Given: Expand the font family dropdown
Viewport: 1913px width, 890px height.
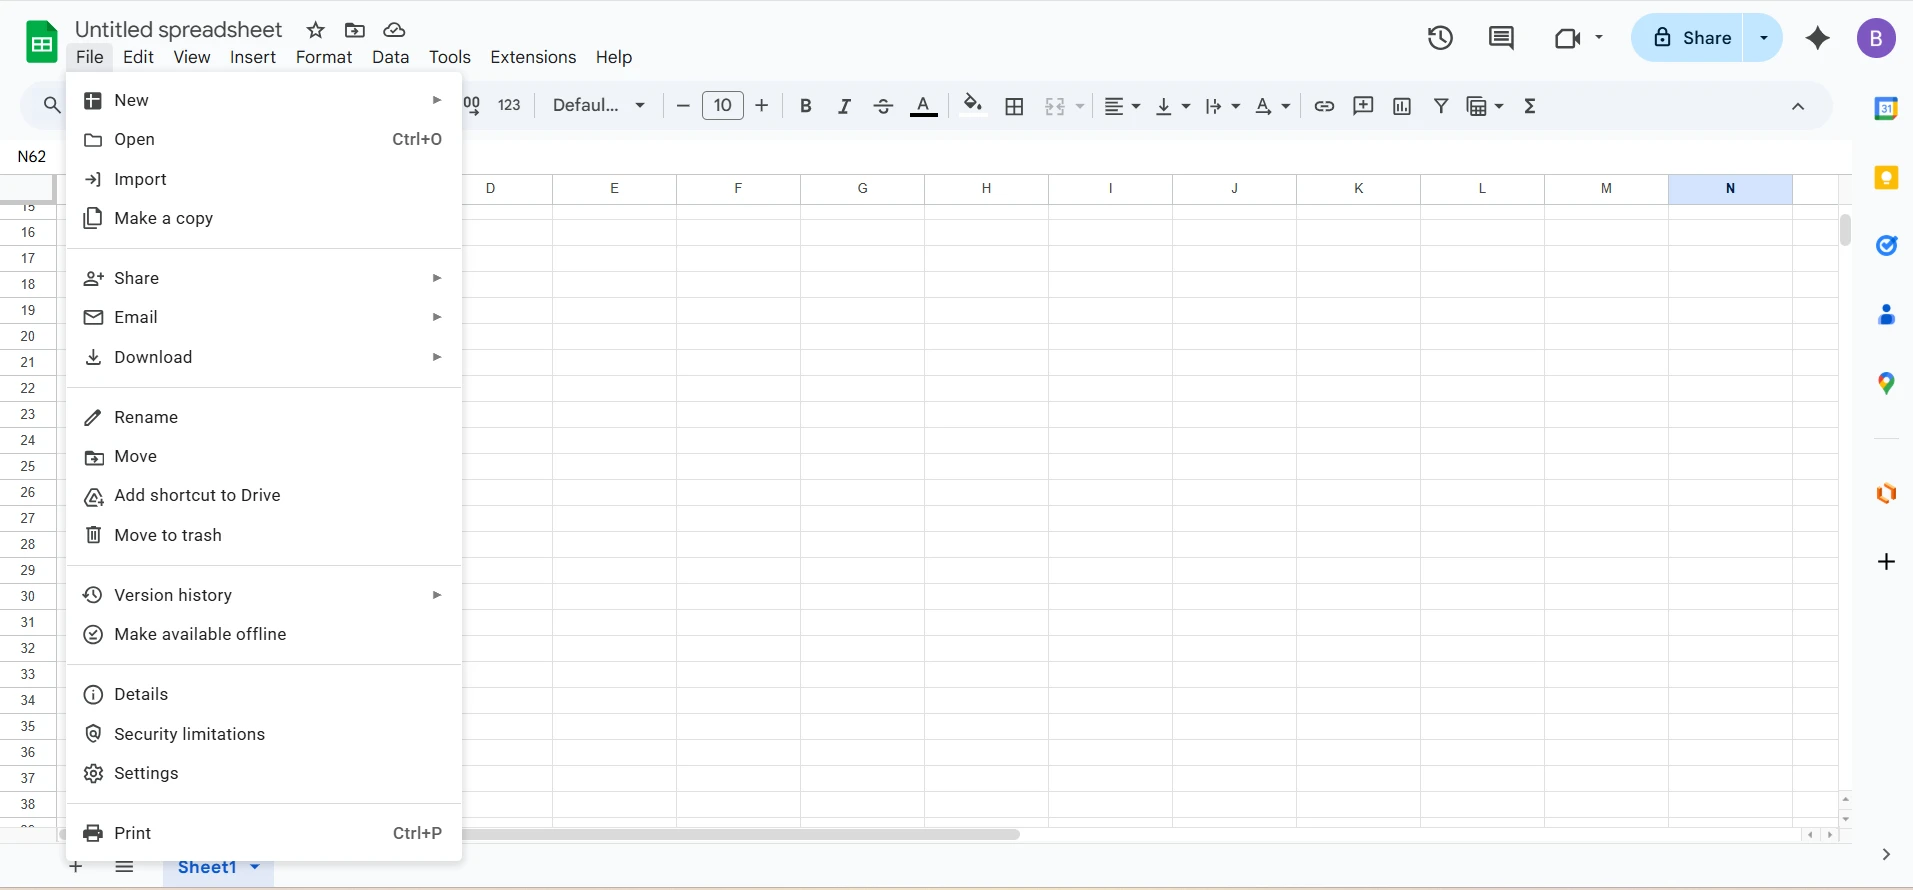Looking at the screenshot, I should [599, 106].
